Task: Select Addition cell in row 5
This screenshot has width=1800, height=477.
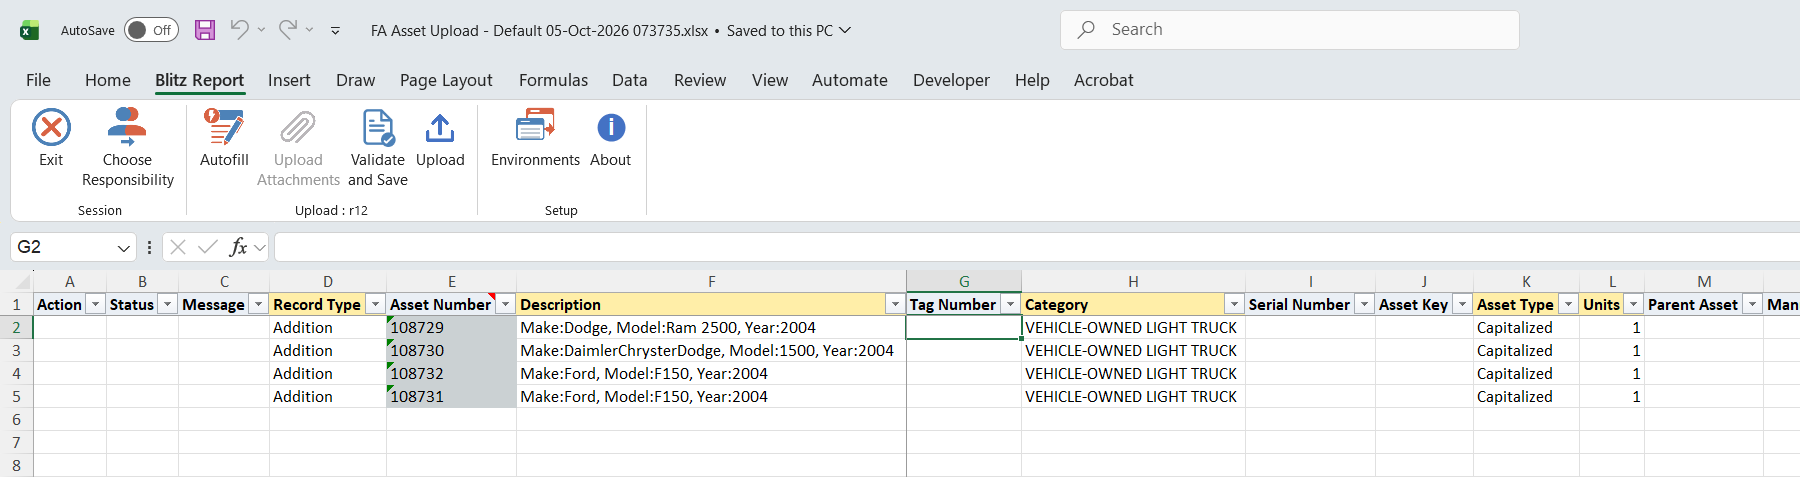Action: tap(328, 396)
